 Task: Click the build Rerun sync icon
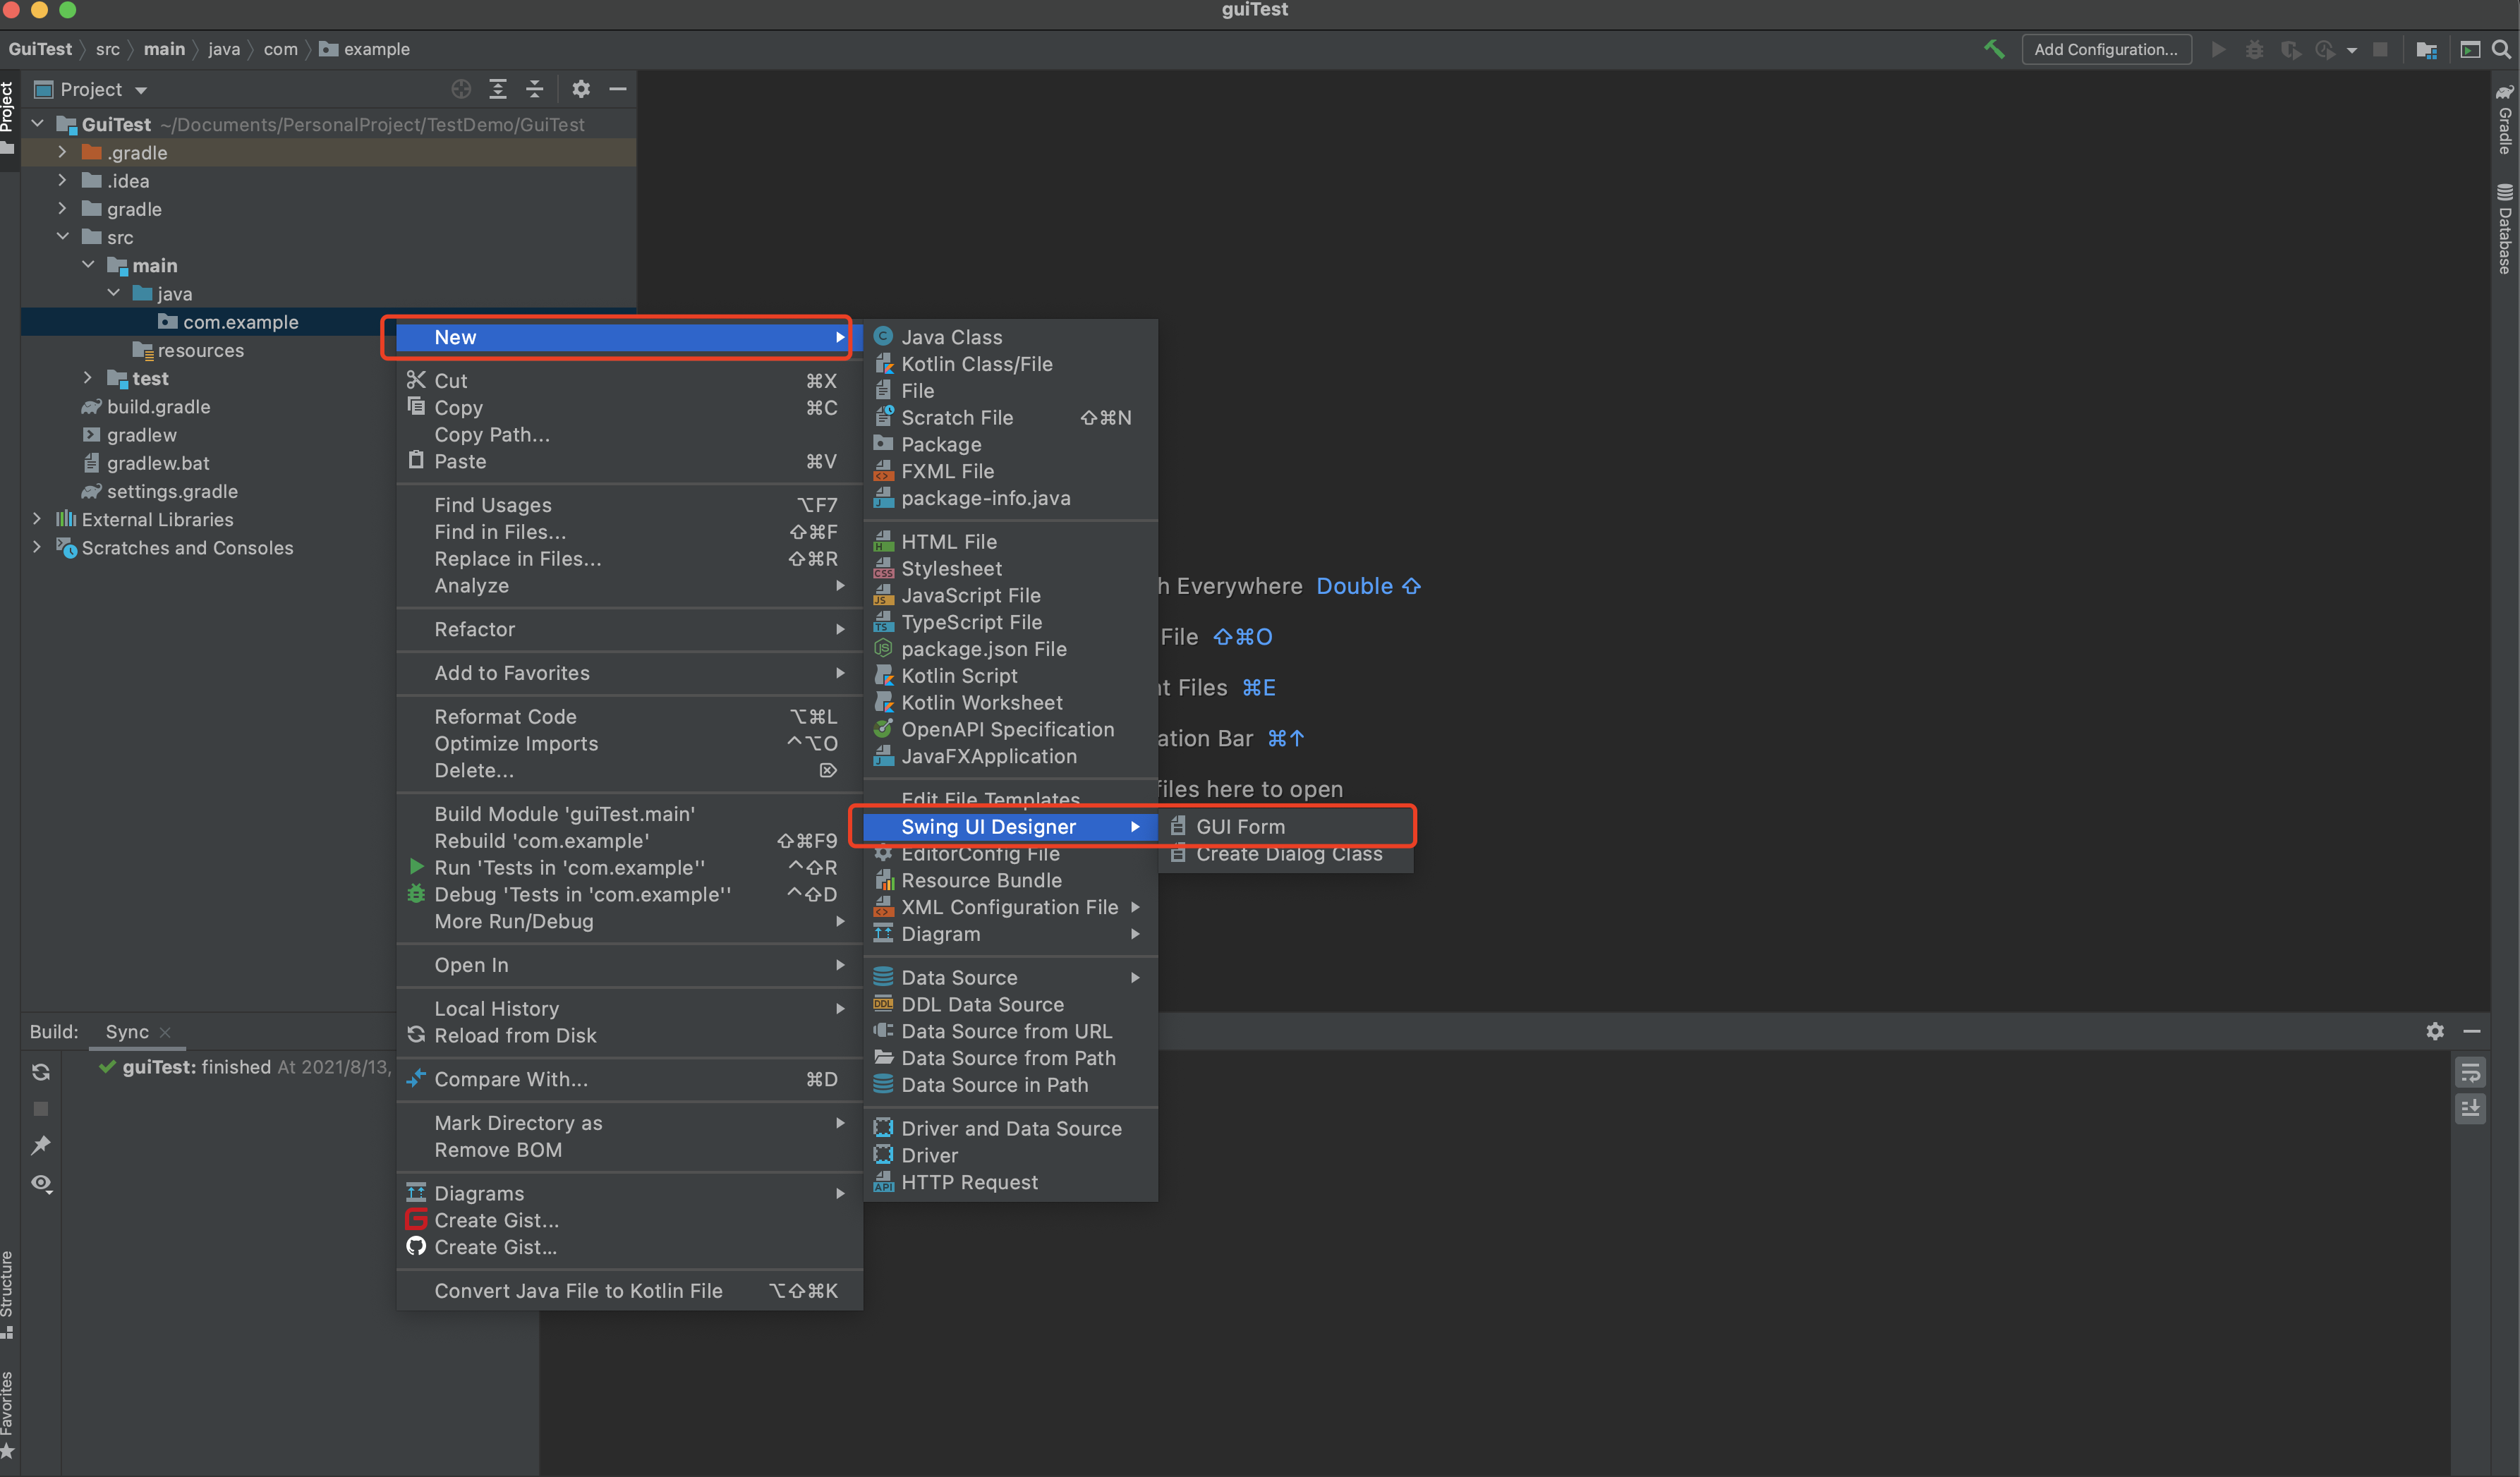pos(41,1071)
